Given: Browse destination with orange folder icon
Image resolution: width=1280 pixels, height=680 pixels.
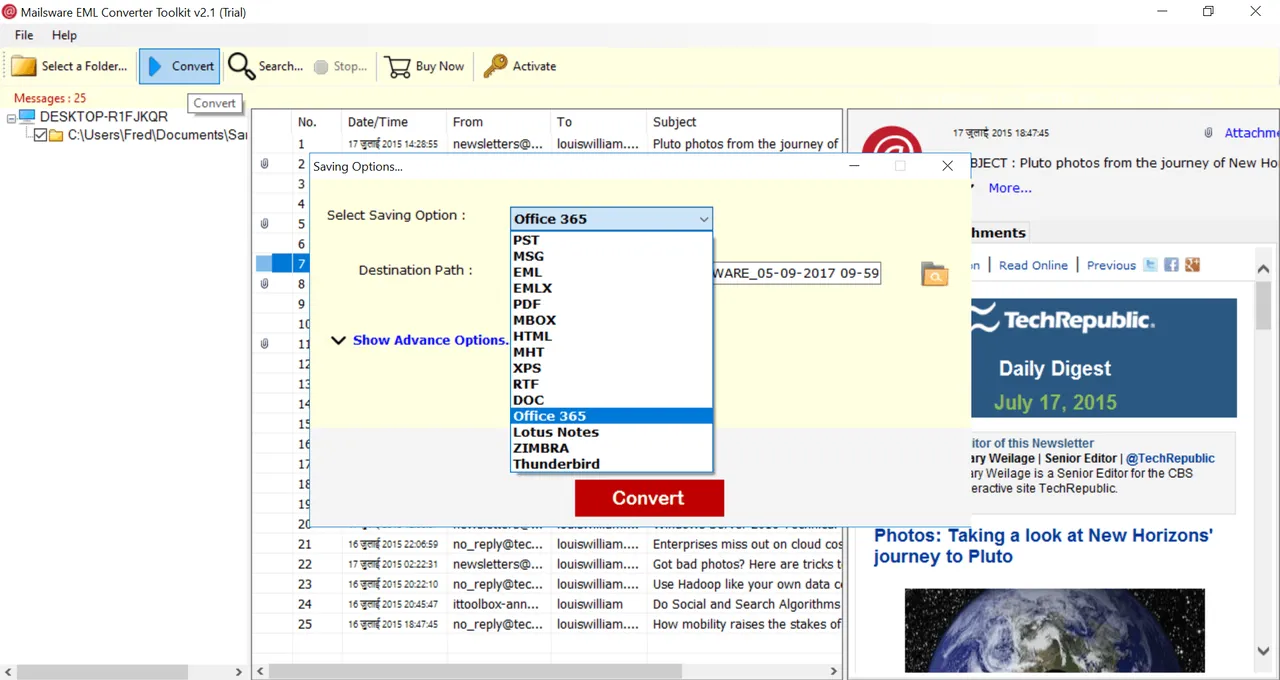Looking at the screenshot, I should (x=934, y=273).
